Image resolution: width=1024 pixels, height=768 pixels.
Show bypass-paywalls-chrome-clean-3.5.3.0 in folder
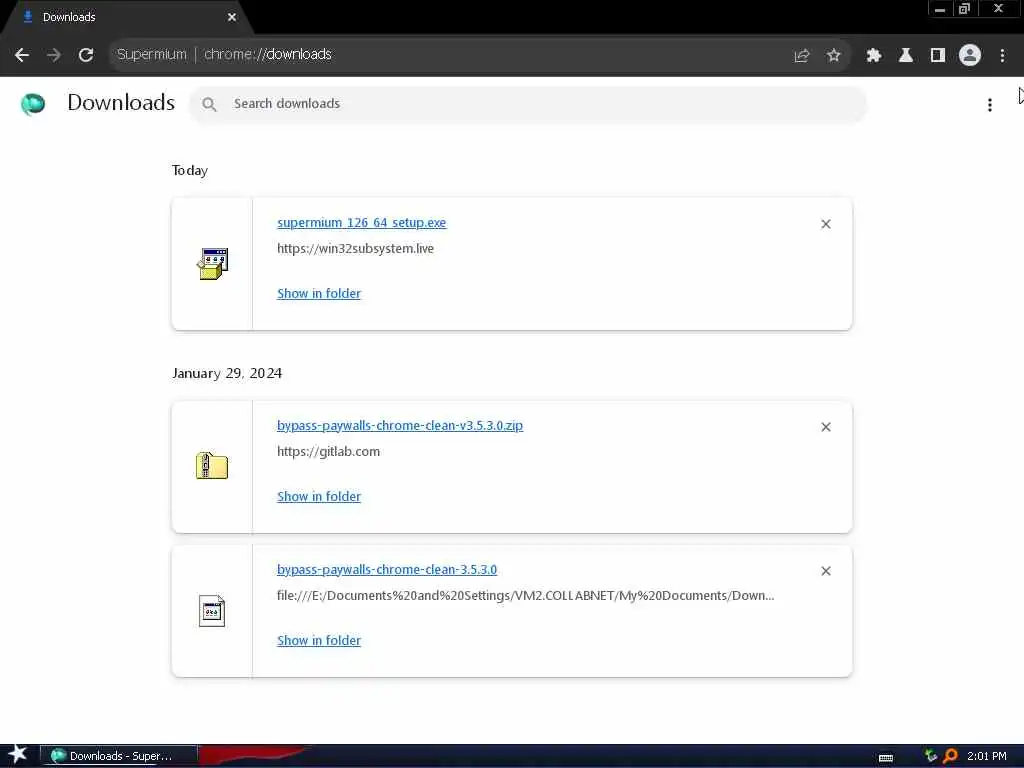(x=319, y=641)
